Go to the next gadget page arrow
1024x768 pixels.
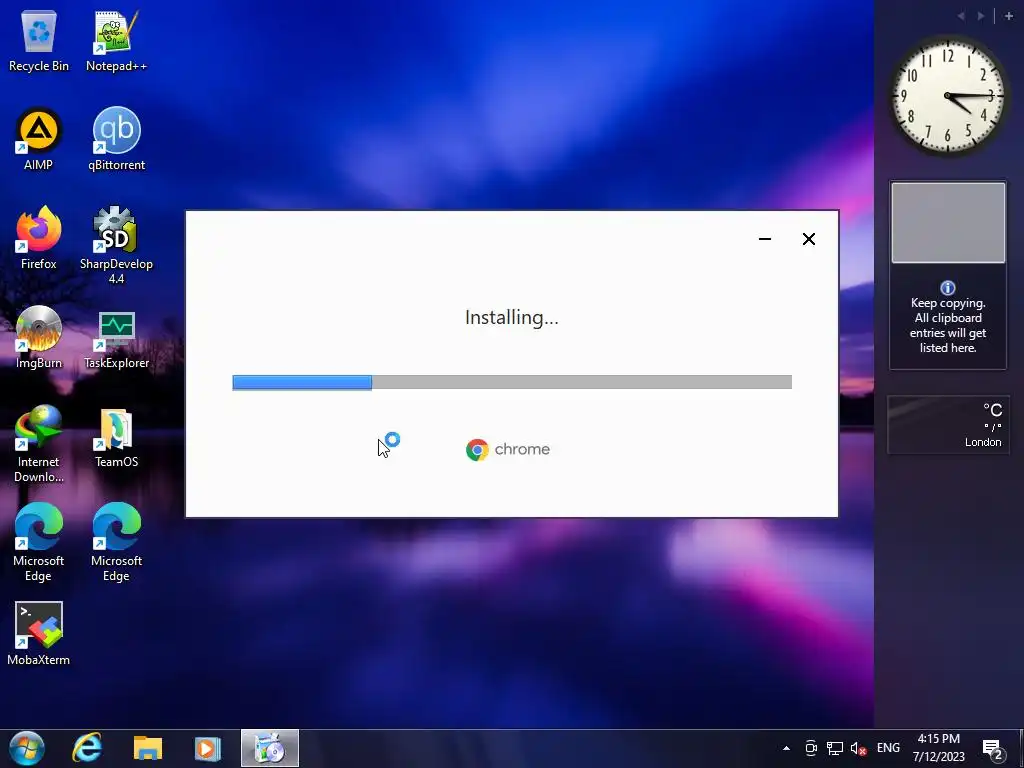click(x=980, y=16)
